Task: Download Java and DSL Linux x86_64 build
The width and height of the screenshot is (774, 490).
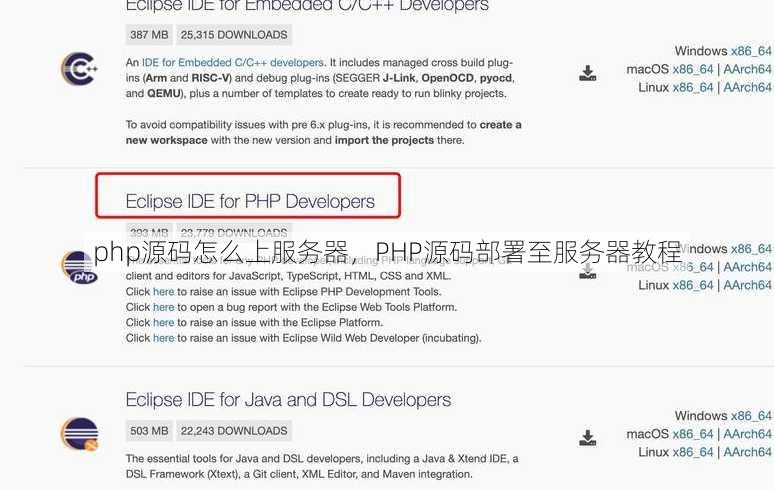Action: tap(693, 452)
